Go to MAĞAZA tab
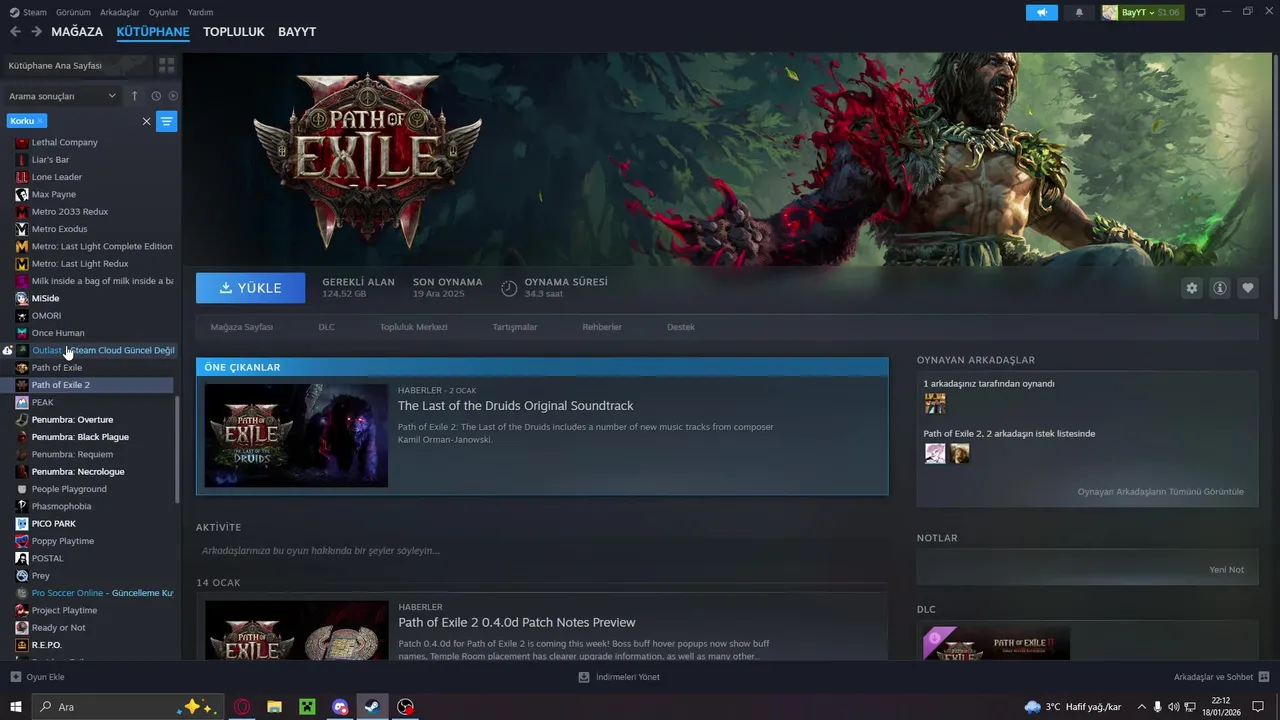The width and height of the screenshot is (1280, 720). tap(77, 32)
